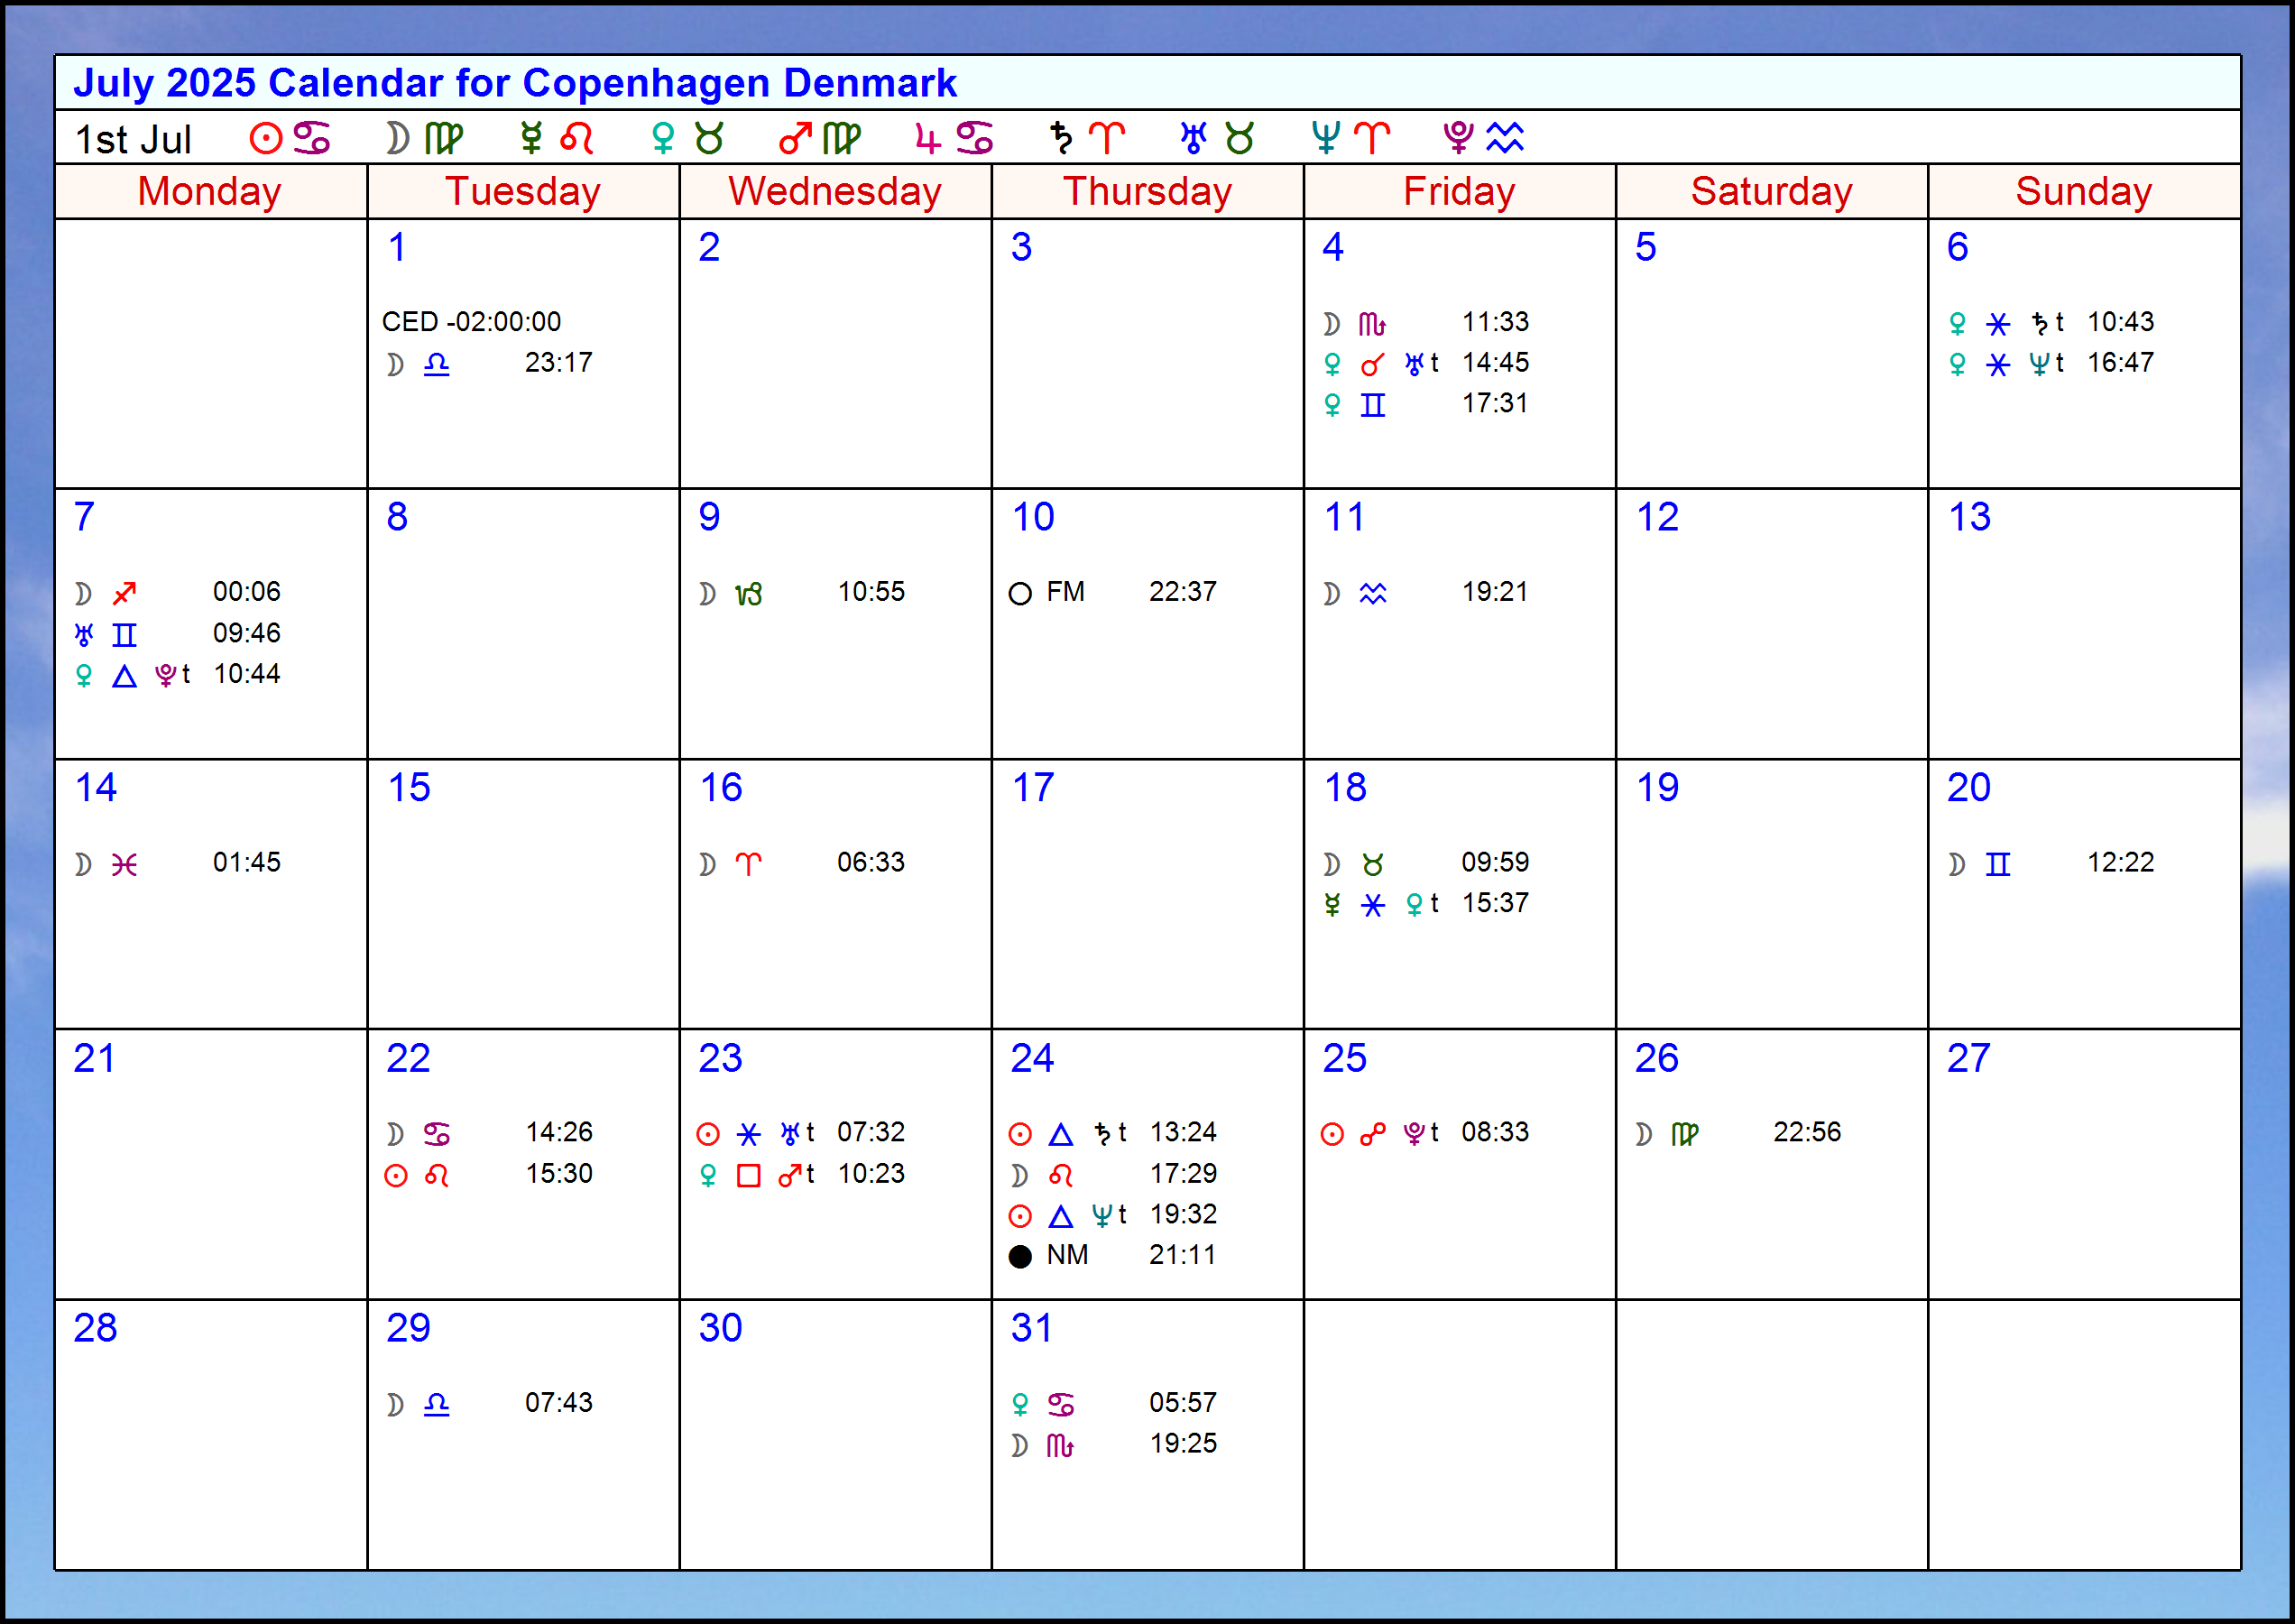
Task: Select the Jupiter in Cancer glyph
Action: 950,138
